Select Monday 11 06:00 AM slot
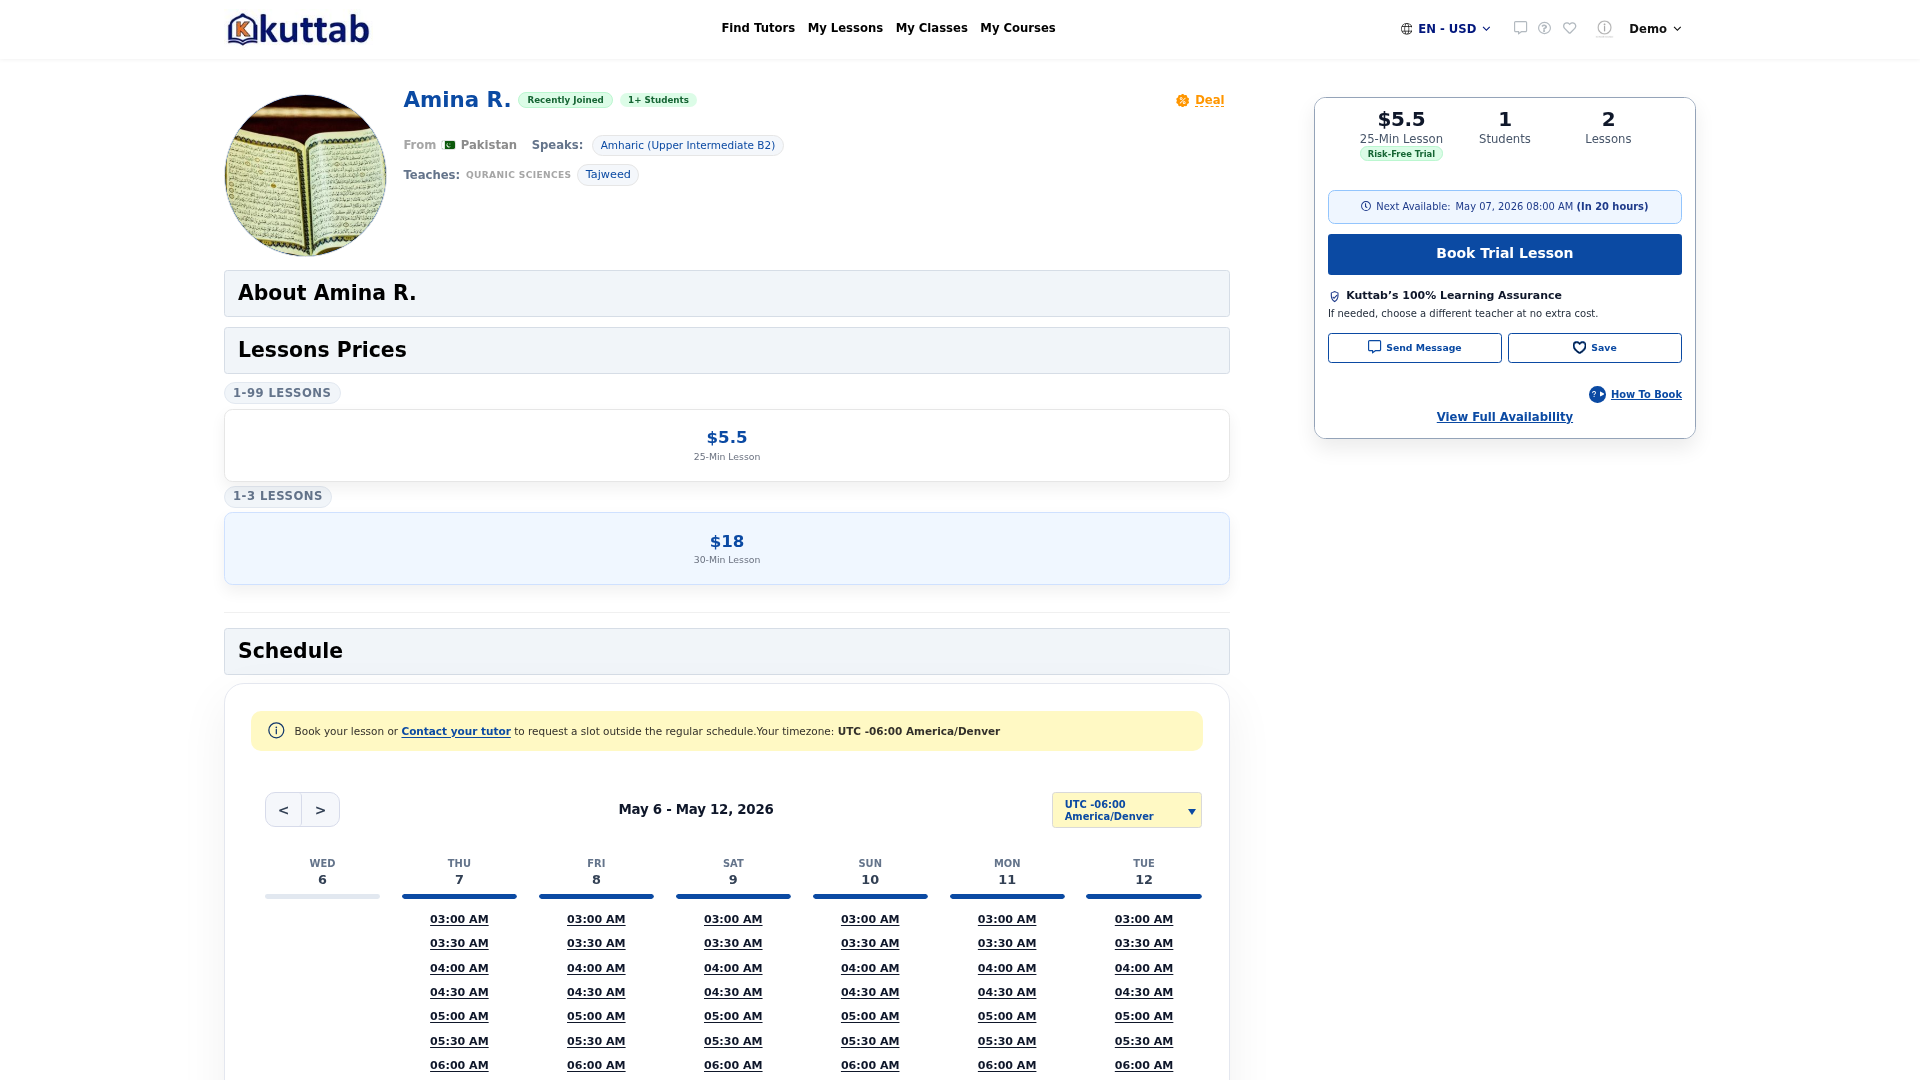The height and width of the screenshot is (1080, 1920). tap(1007, 1066)
